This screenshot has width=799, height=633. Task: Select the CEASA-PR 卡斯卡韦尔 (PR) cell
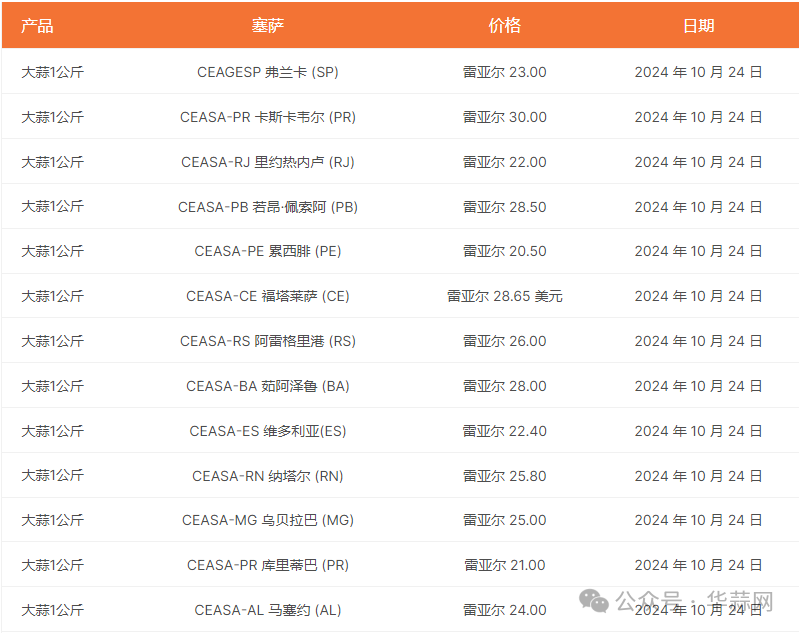pos(268,117)
